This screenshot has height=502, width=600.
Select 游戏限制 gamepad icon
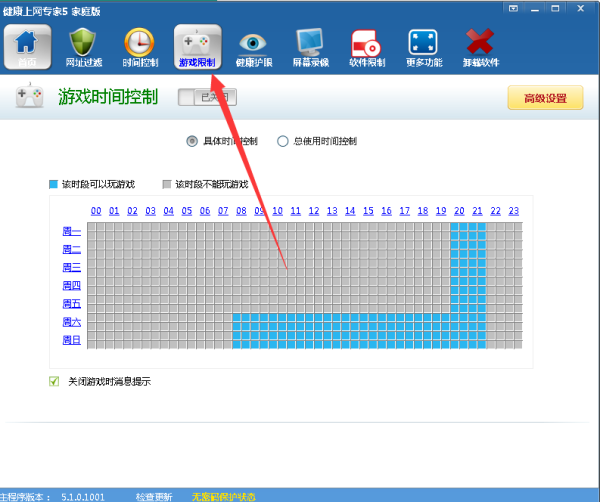[x=197, y=47]
